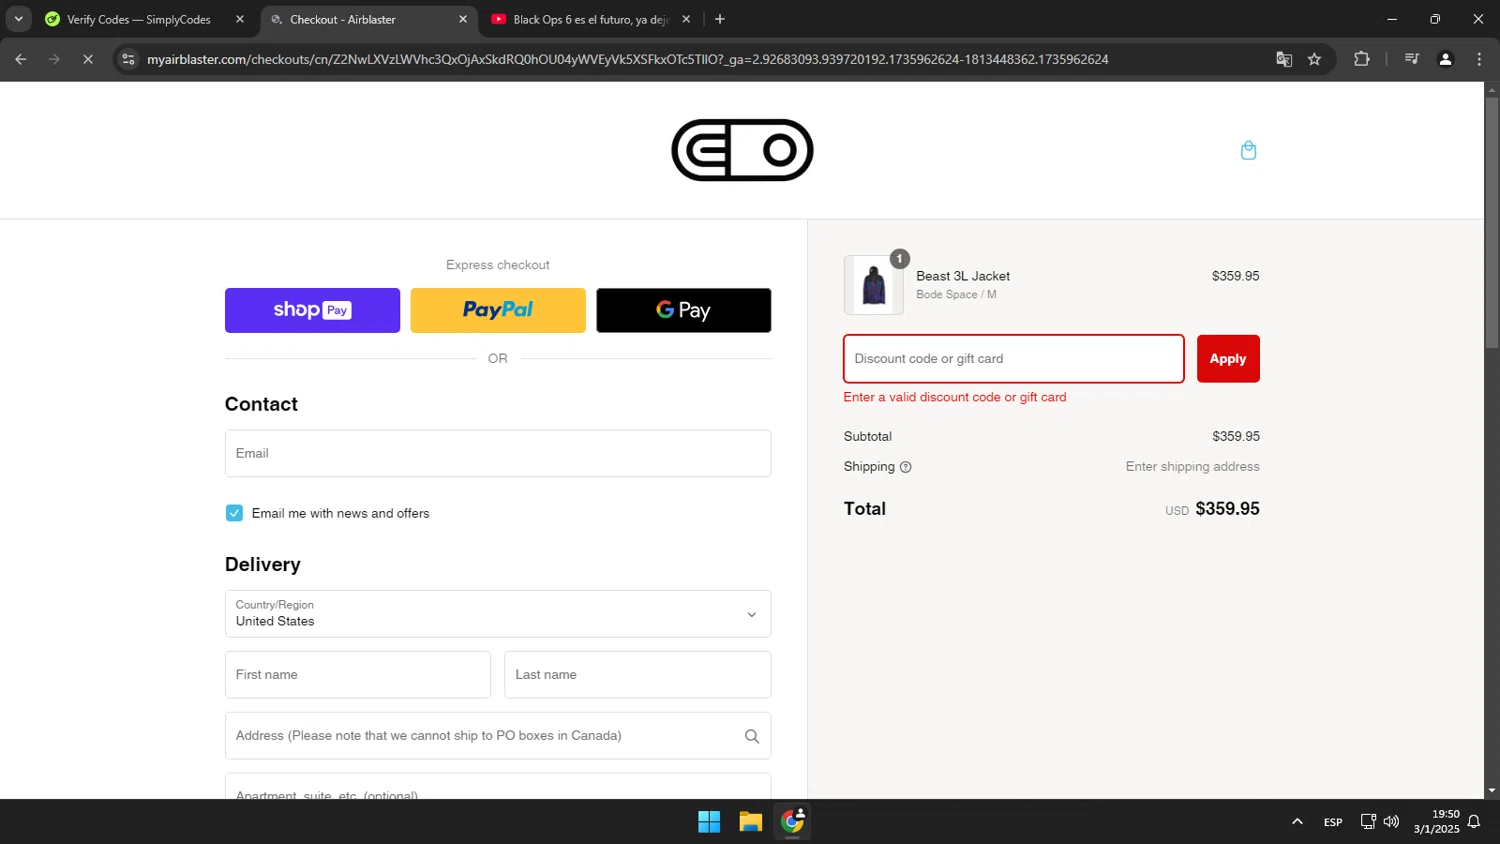Close the Verify Codes SimplyCodes tab
The image size is (1500, 844).
coord(240,19)
